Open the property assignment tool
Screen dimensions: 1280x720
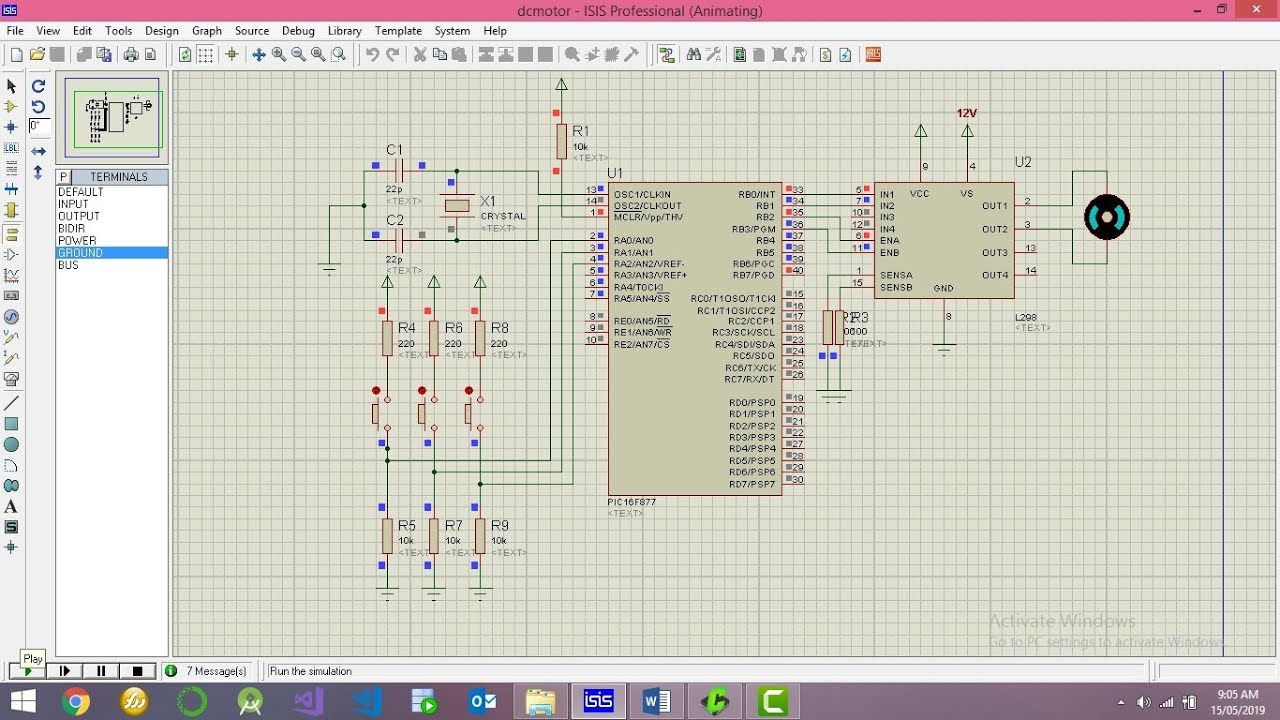(x=713, y=55)
